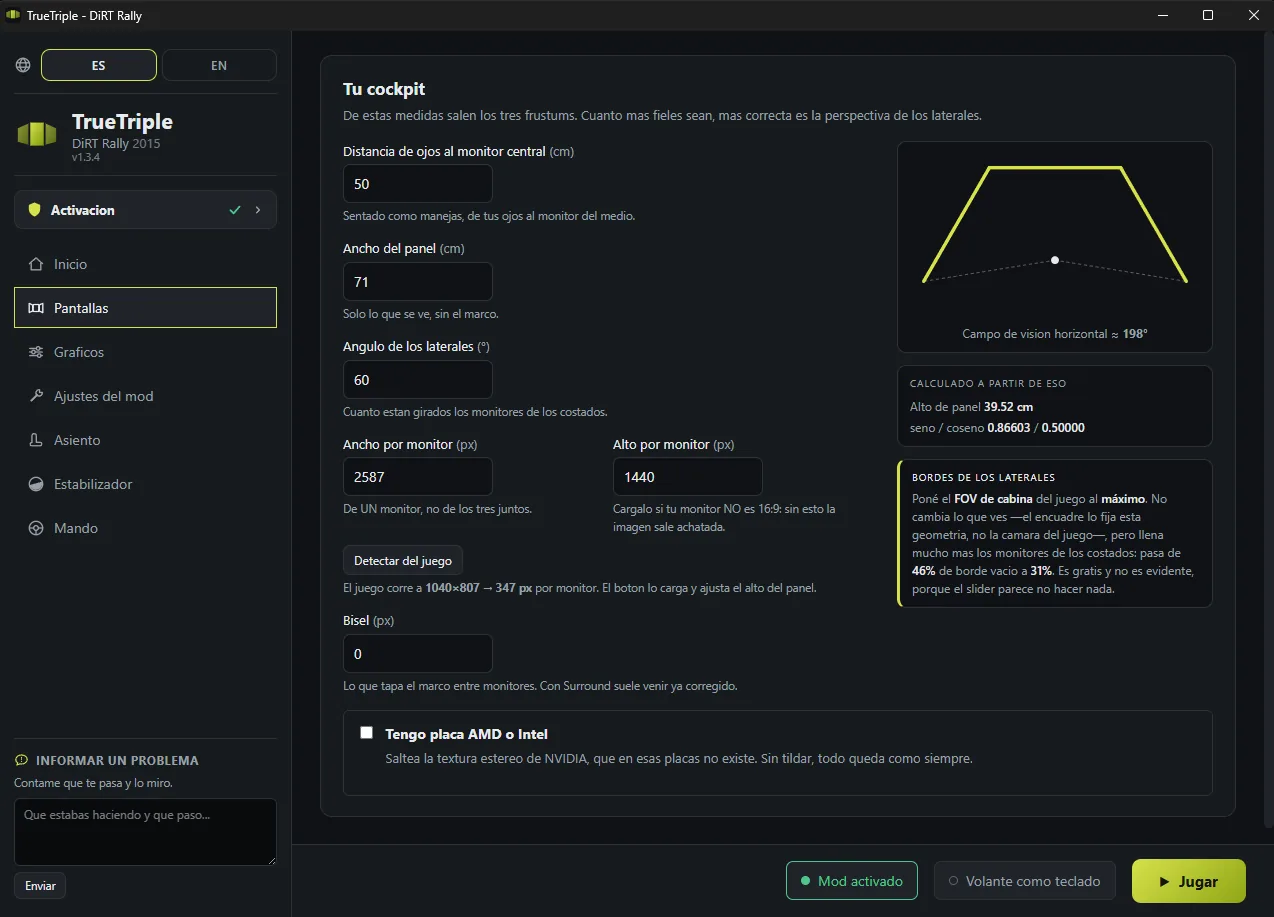Click the problem report text area
The image size is (1274, 917).
pyautogui.click(x=145, y=832)
